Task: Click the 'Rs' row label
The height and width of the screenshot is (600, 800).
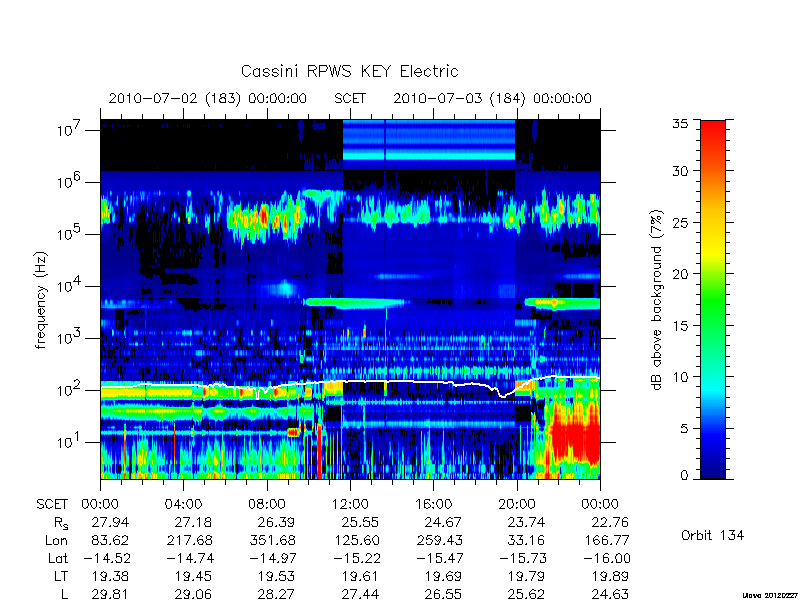Action: pos(61,523)
